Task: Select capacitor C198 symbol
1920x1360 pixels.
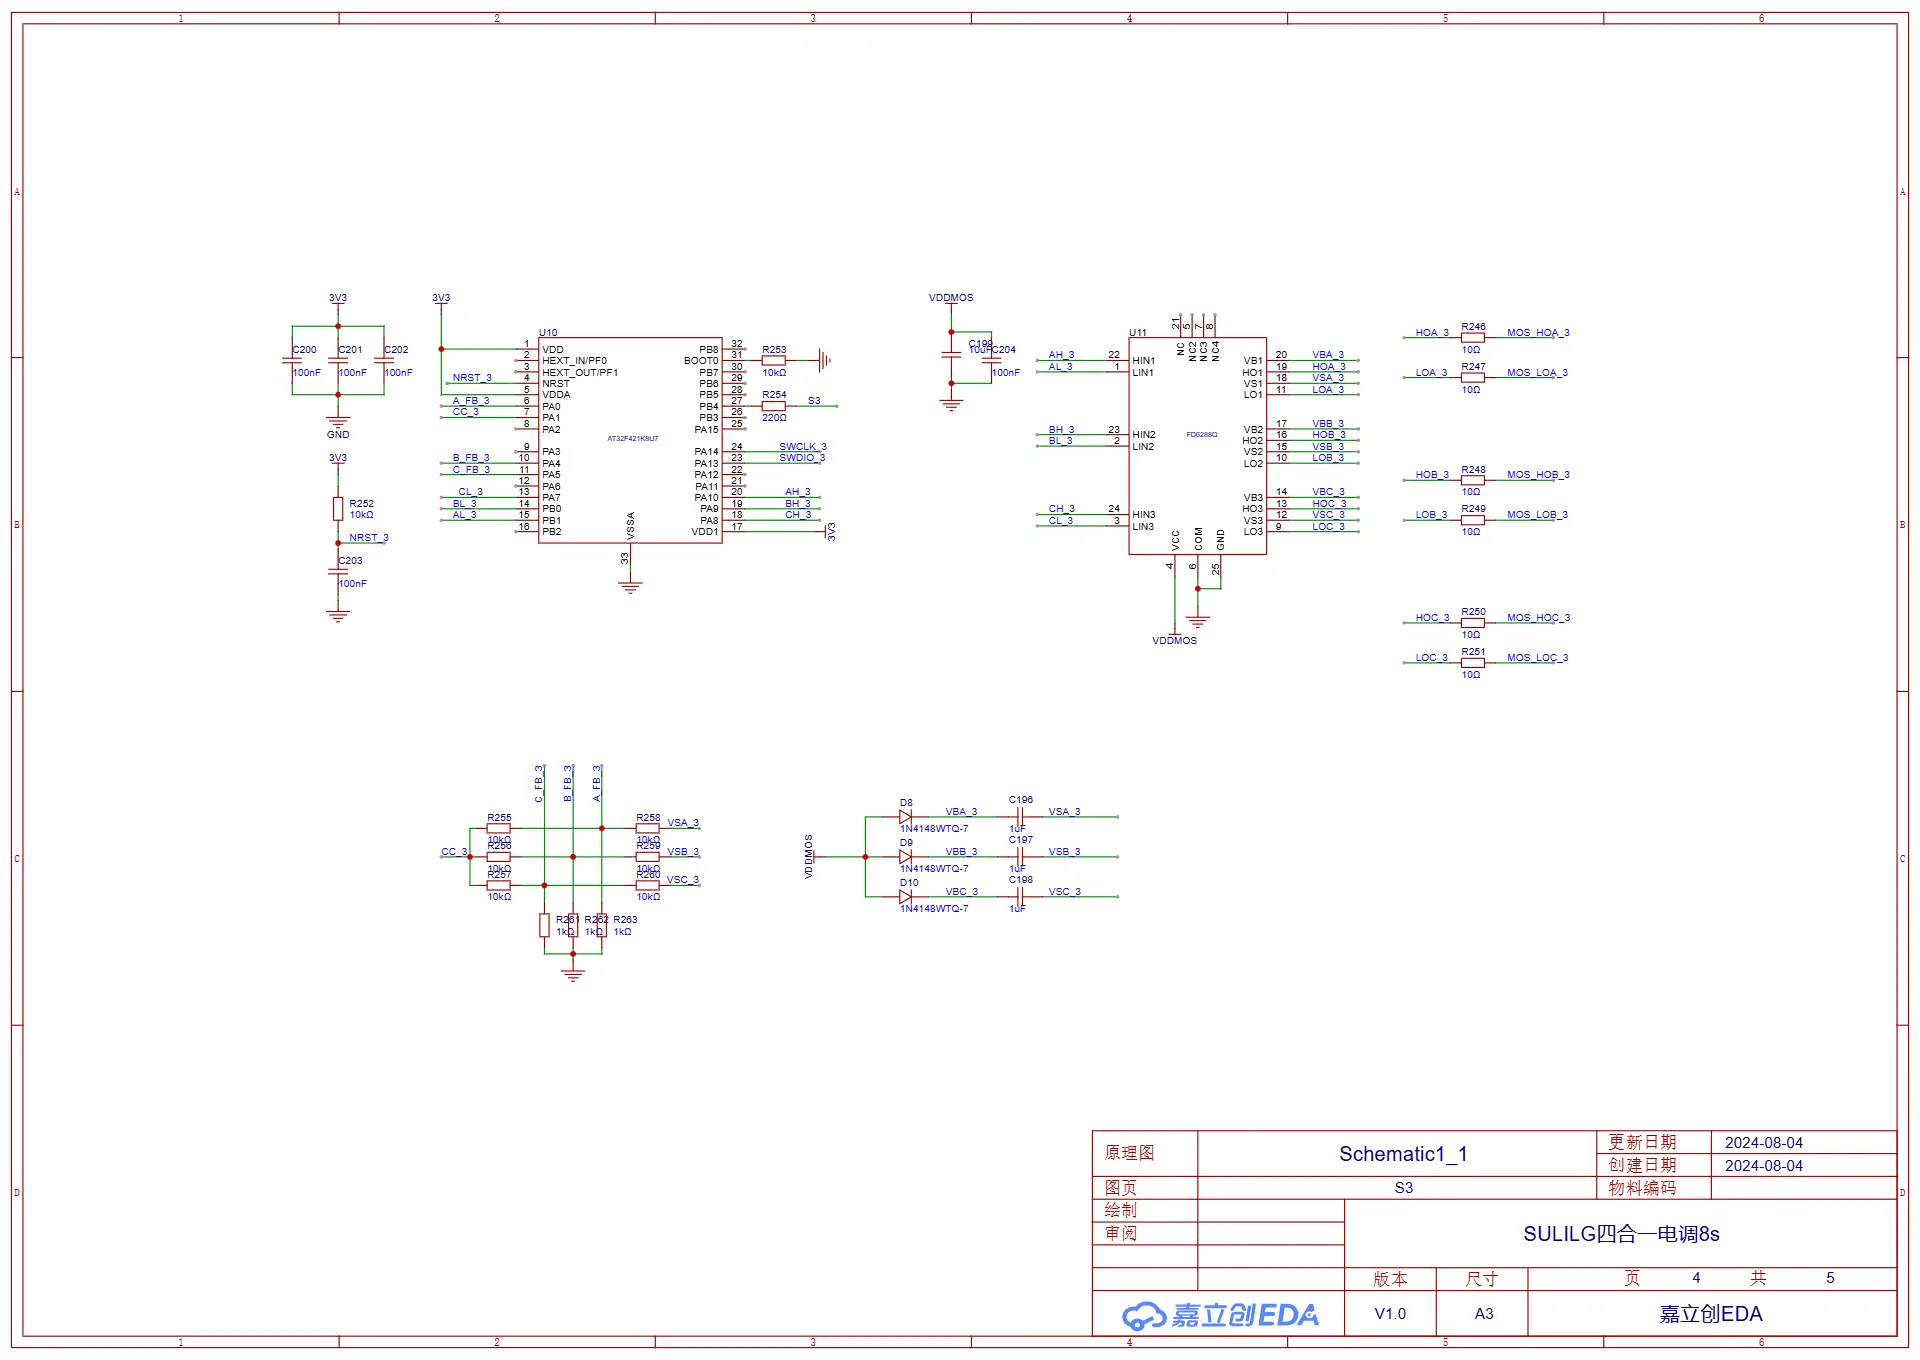Action: click(1020, 897)
